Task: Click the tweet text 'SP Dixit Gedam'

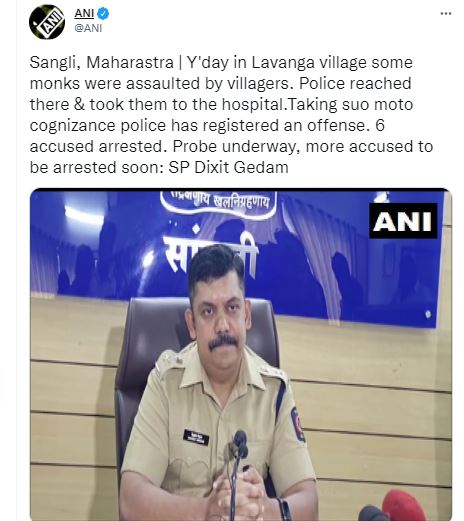Action: 228,167
